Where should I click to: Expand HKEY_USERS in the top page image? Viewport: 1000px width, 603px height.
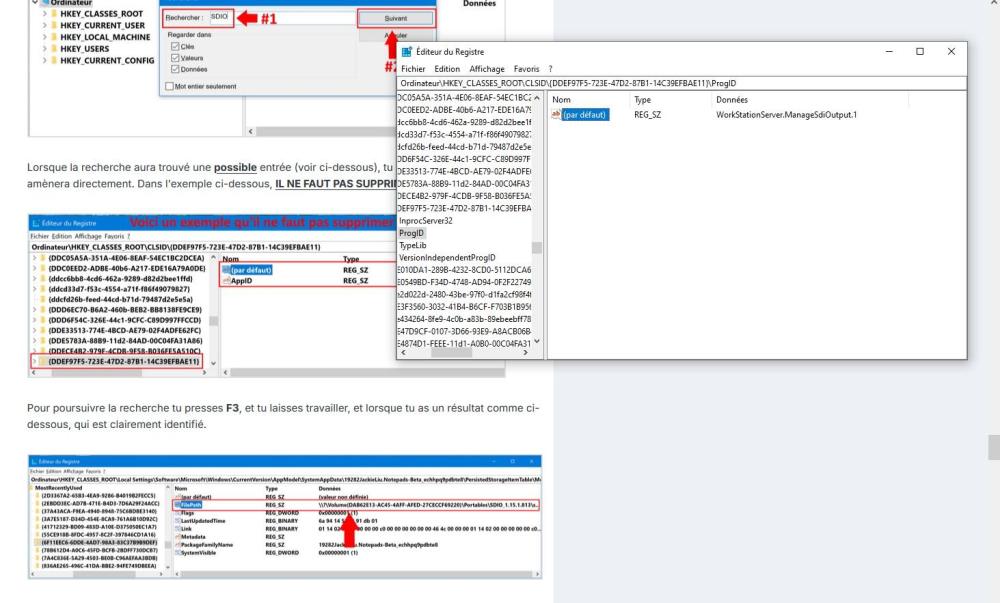(x=44, y=48)
